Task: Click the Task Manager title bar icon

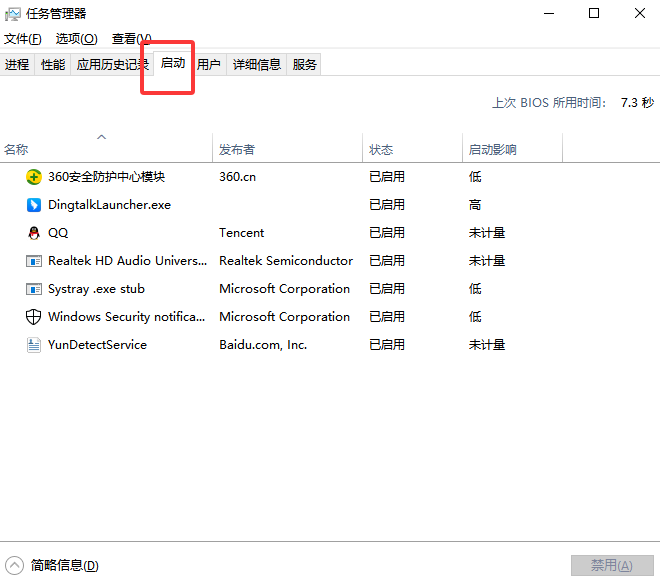Action: (13, 14)
